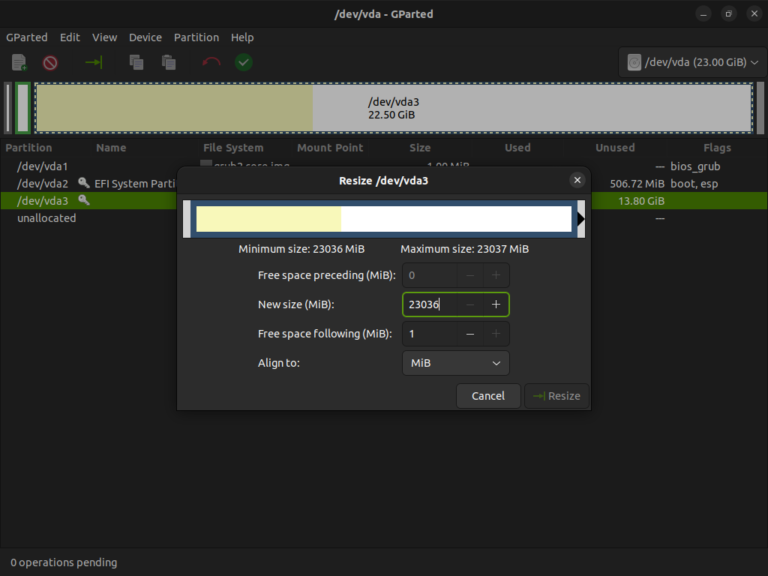This screenshot has height=576, width=768.
Task: Open the View menu
Action: coord(104,37)
